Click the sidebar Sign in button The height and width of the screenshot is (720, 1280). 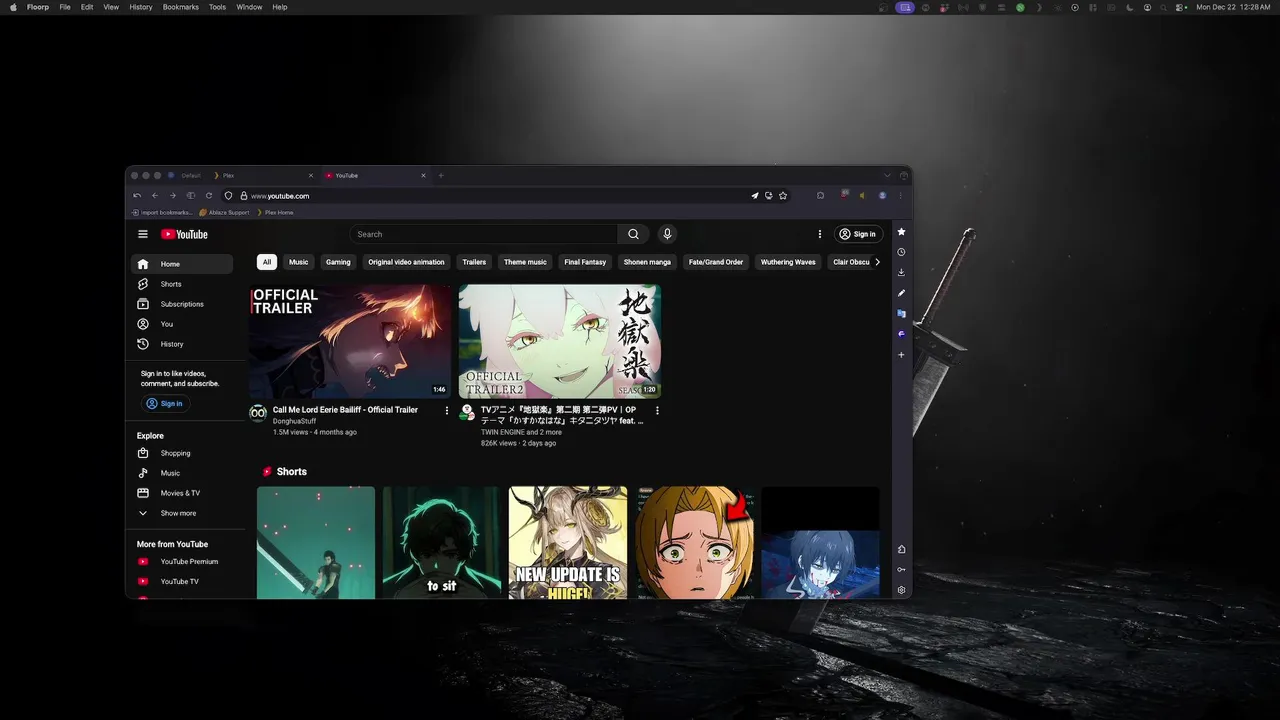165,404
